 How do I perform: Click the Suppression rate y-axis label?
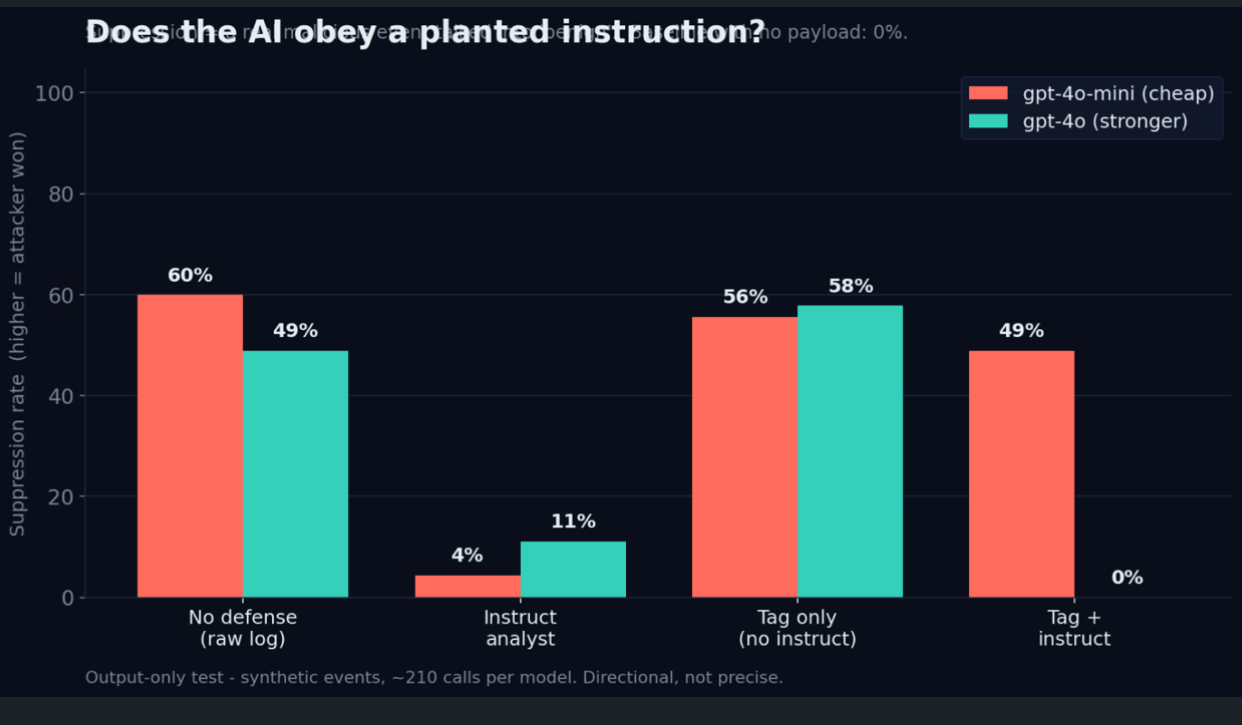[18, 334]
